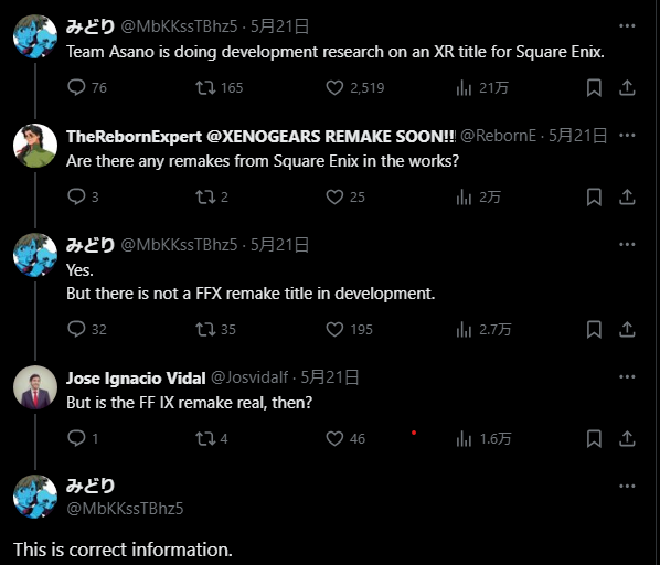Open Jose Ignacio Vidal's avatar picture
This screenshot has height=565, width=660.
[x=35, y=387]
